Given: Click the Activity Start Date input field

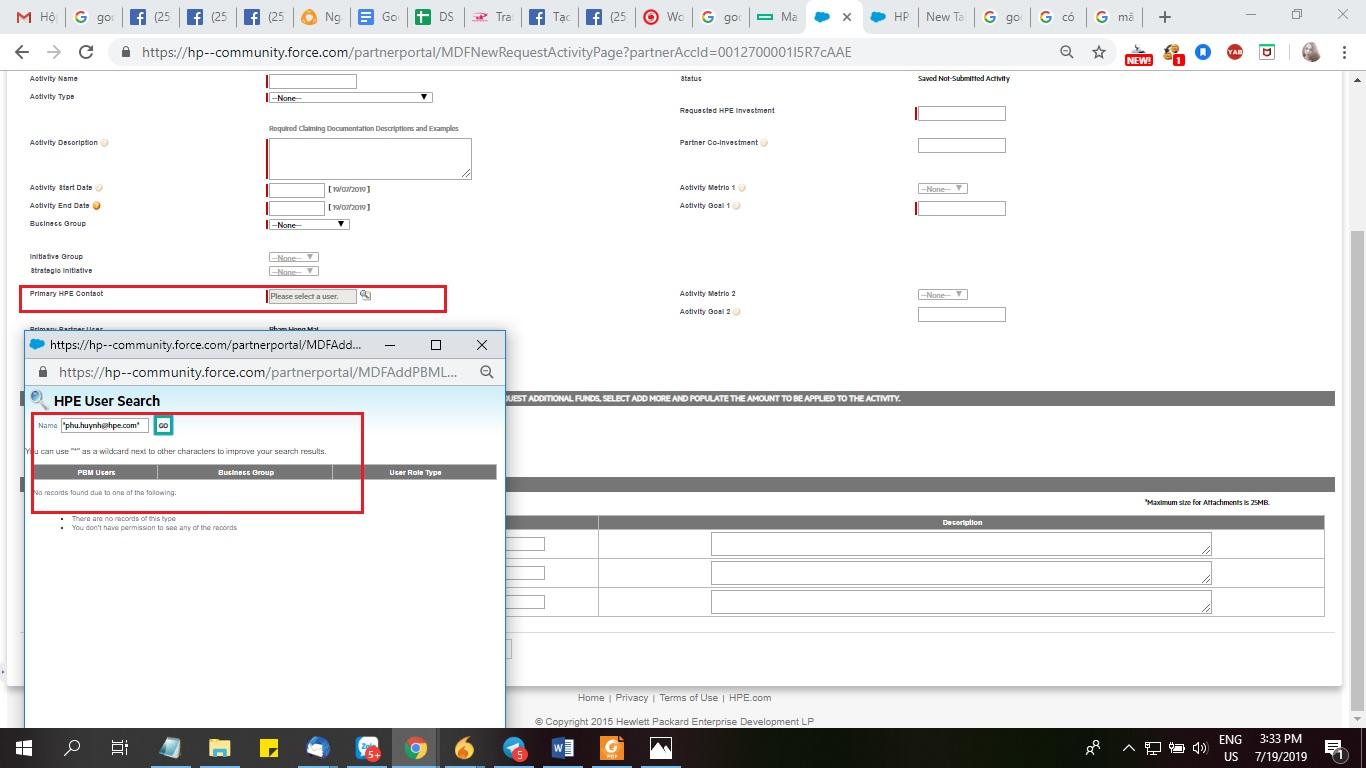Looking at the screenshot, I should pos(296,190).
